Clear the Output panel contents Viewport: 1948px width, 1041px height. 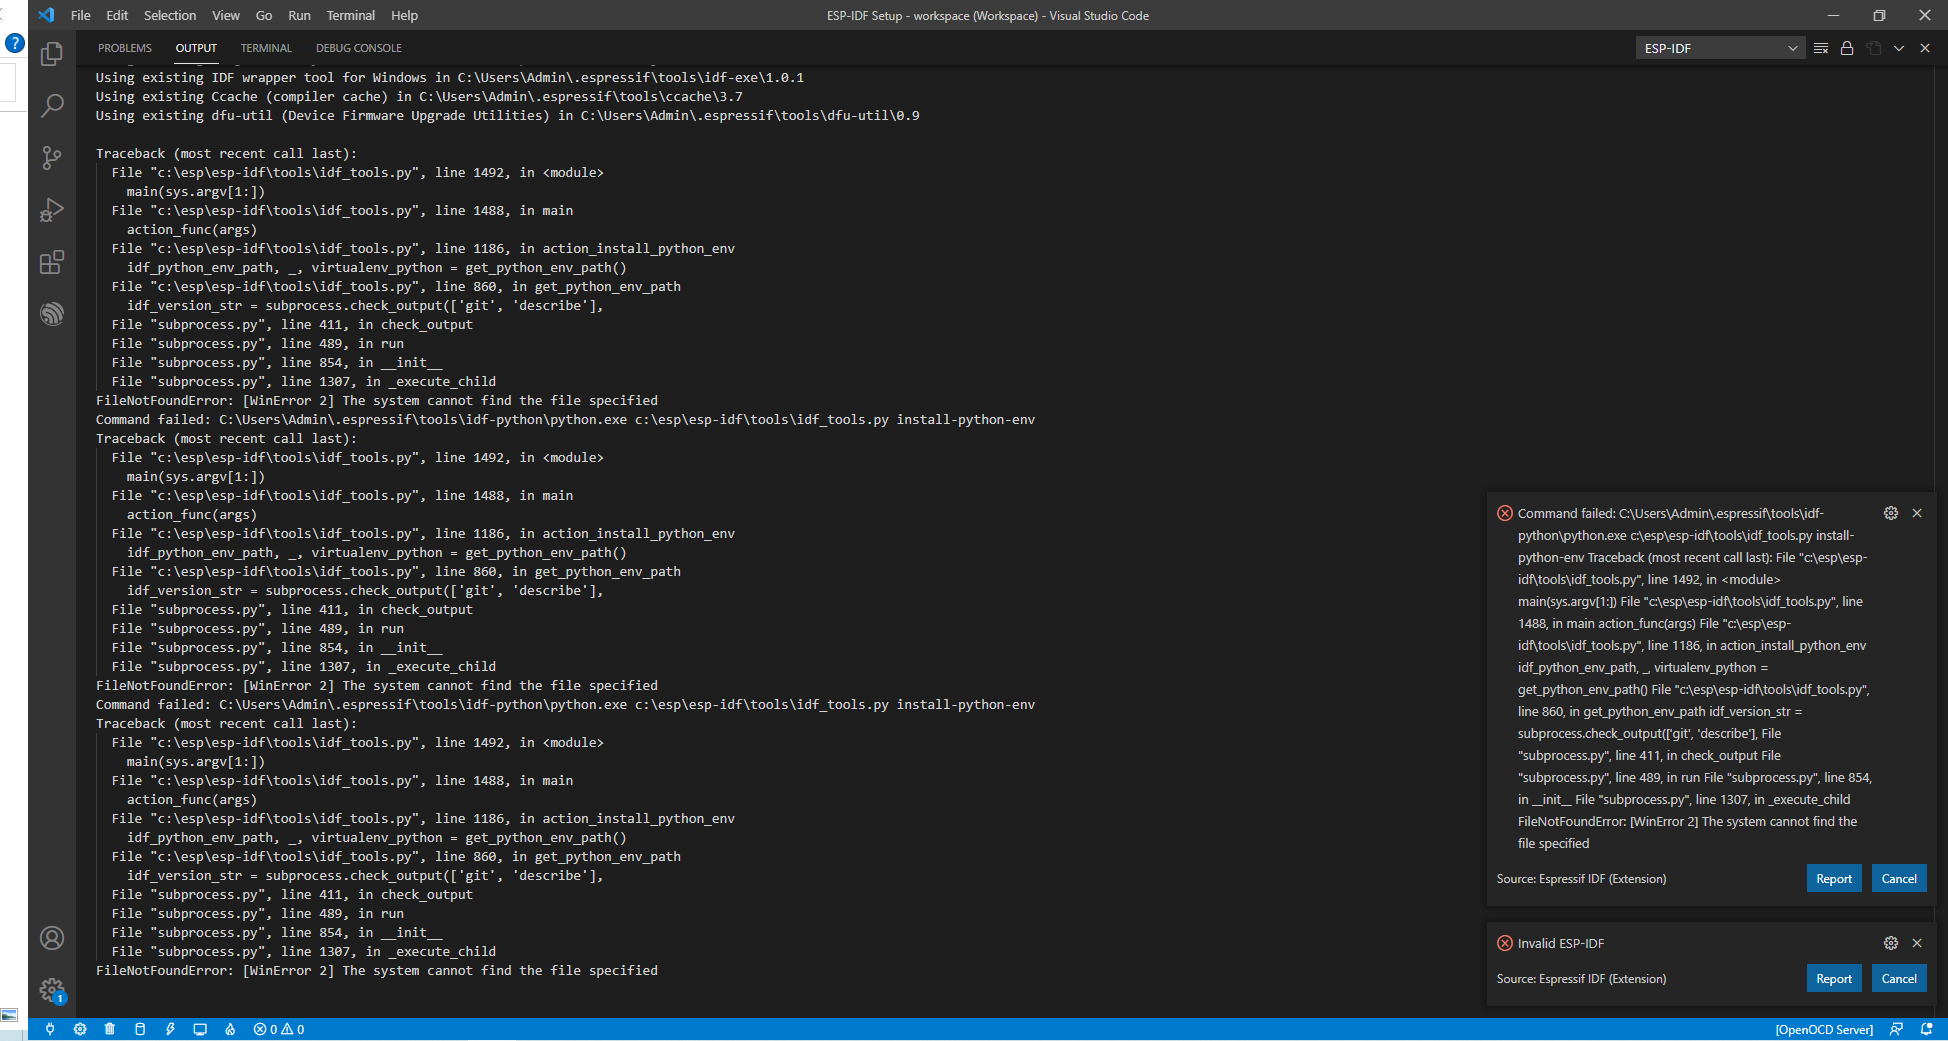tap(1820, 47)
